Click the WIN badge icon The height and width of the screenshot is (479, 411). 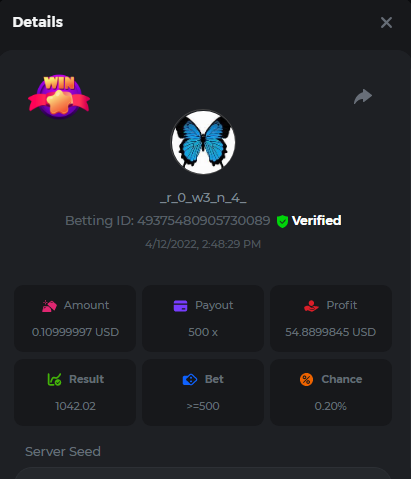(x=59, y=97)
